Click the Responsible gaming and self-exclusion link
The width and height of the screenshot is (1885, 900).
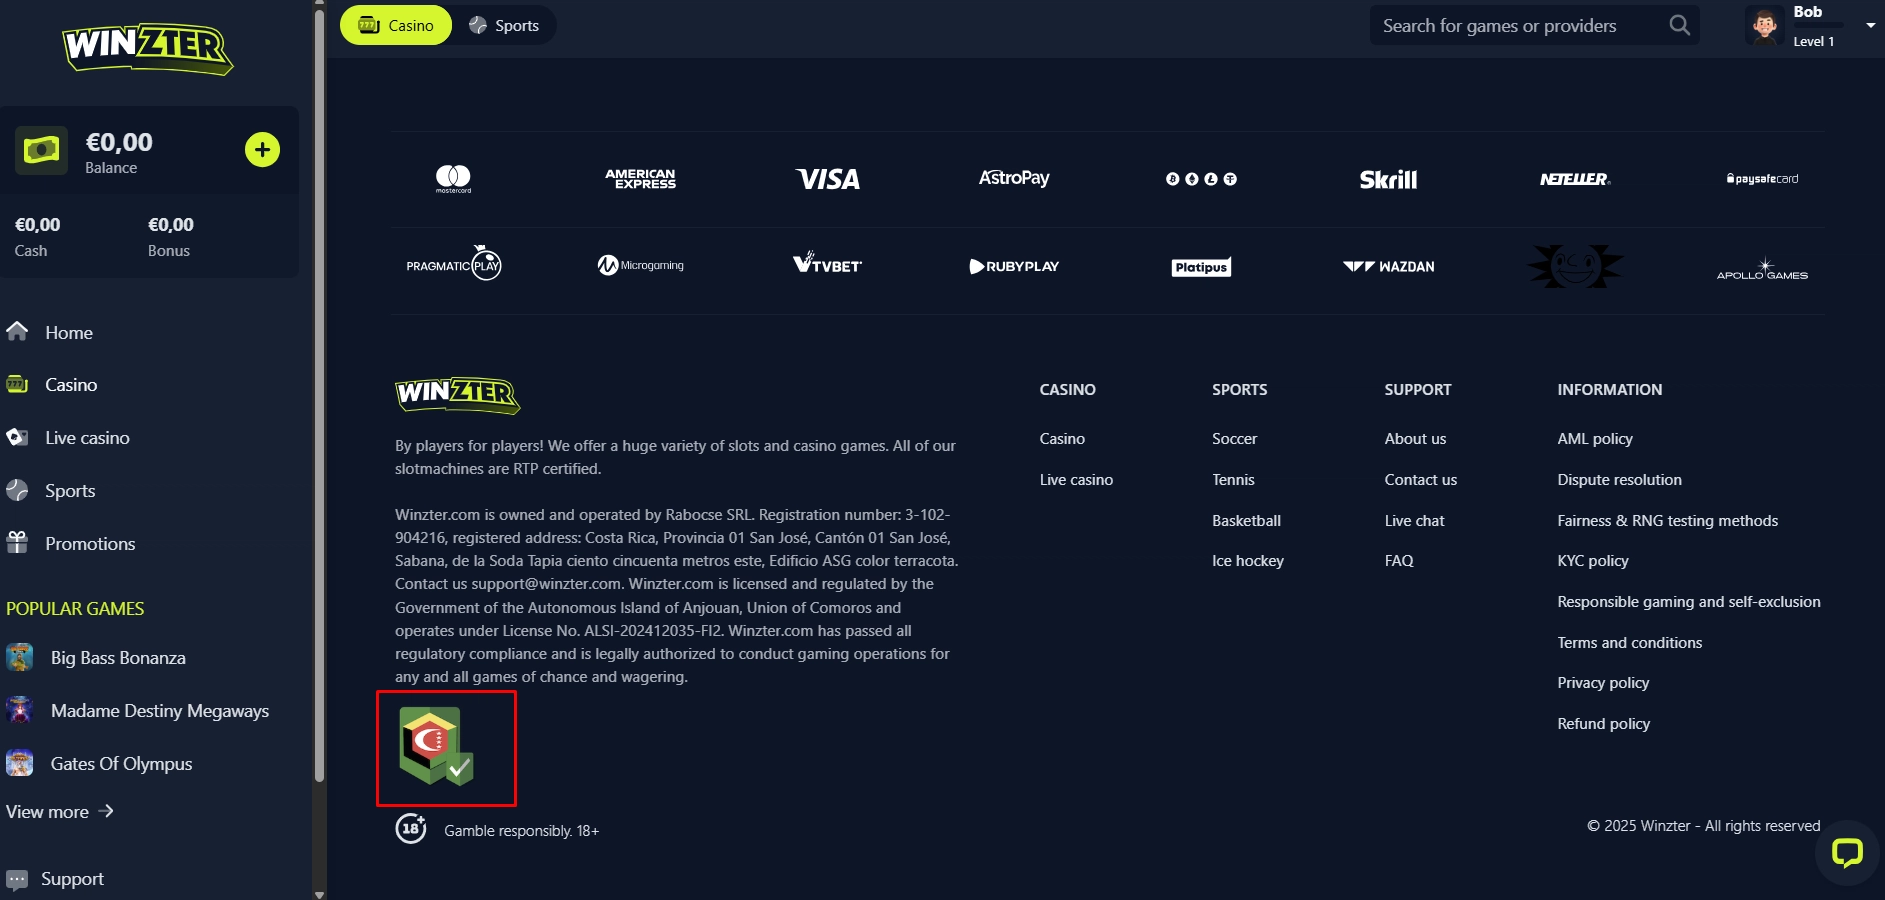pyautogui.click(x=1688, y=602)
